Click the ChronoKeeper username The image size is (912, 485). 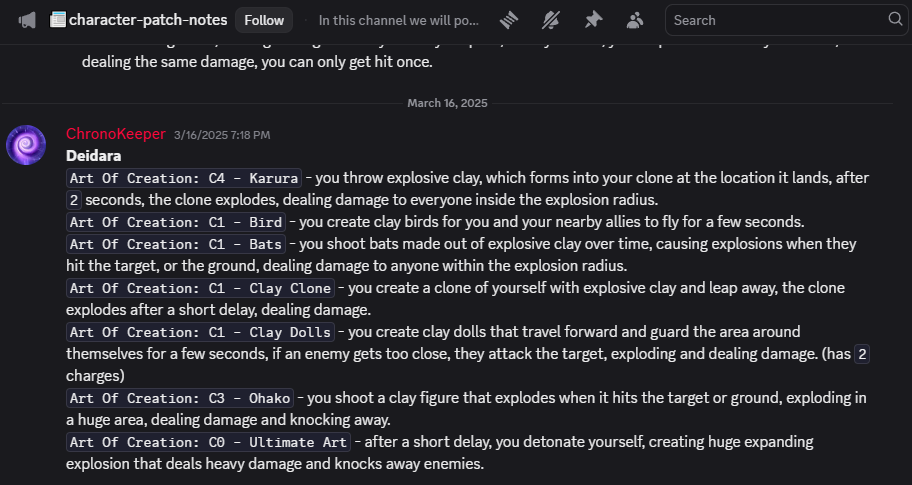click(x=116, y=134)
